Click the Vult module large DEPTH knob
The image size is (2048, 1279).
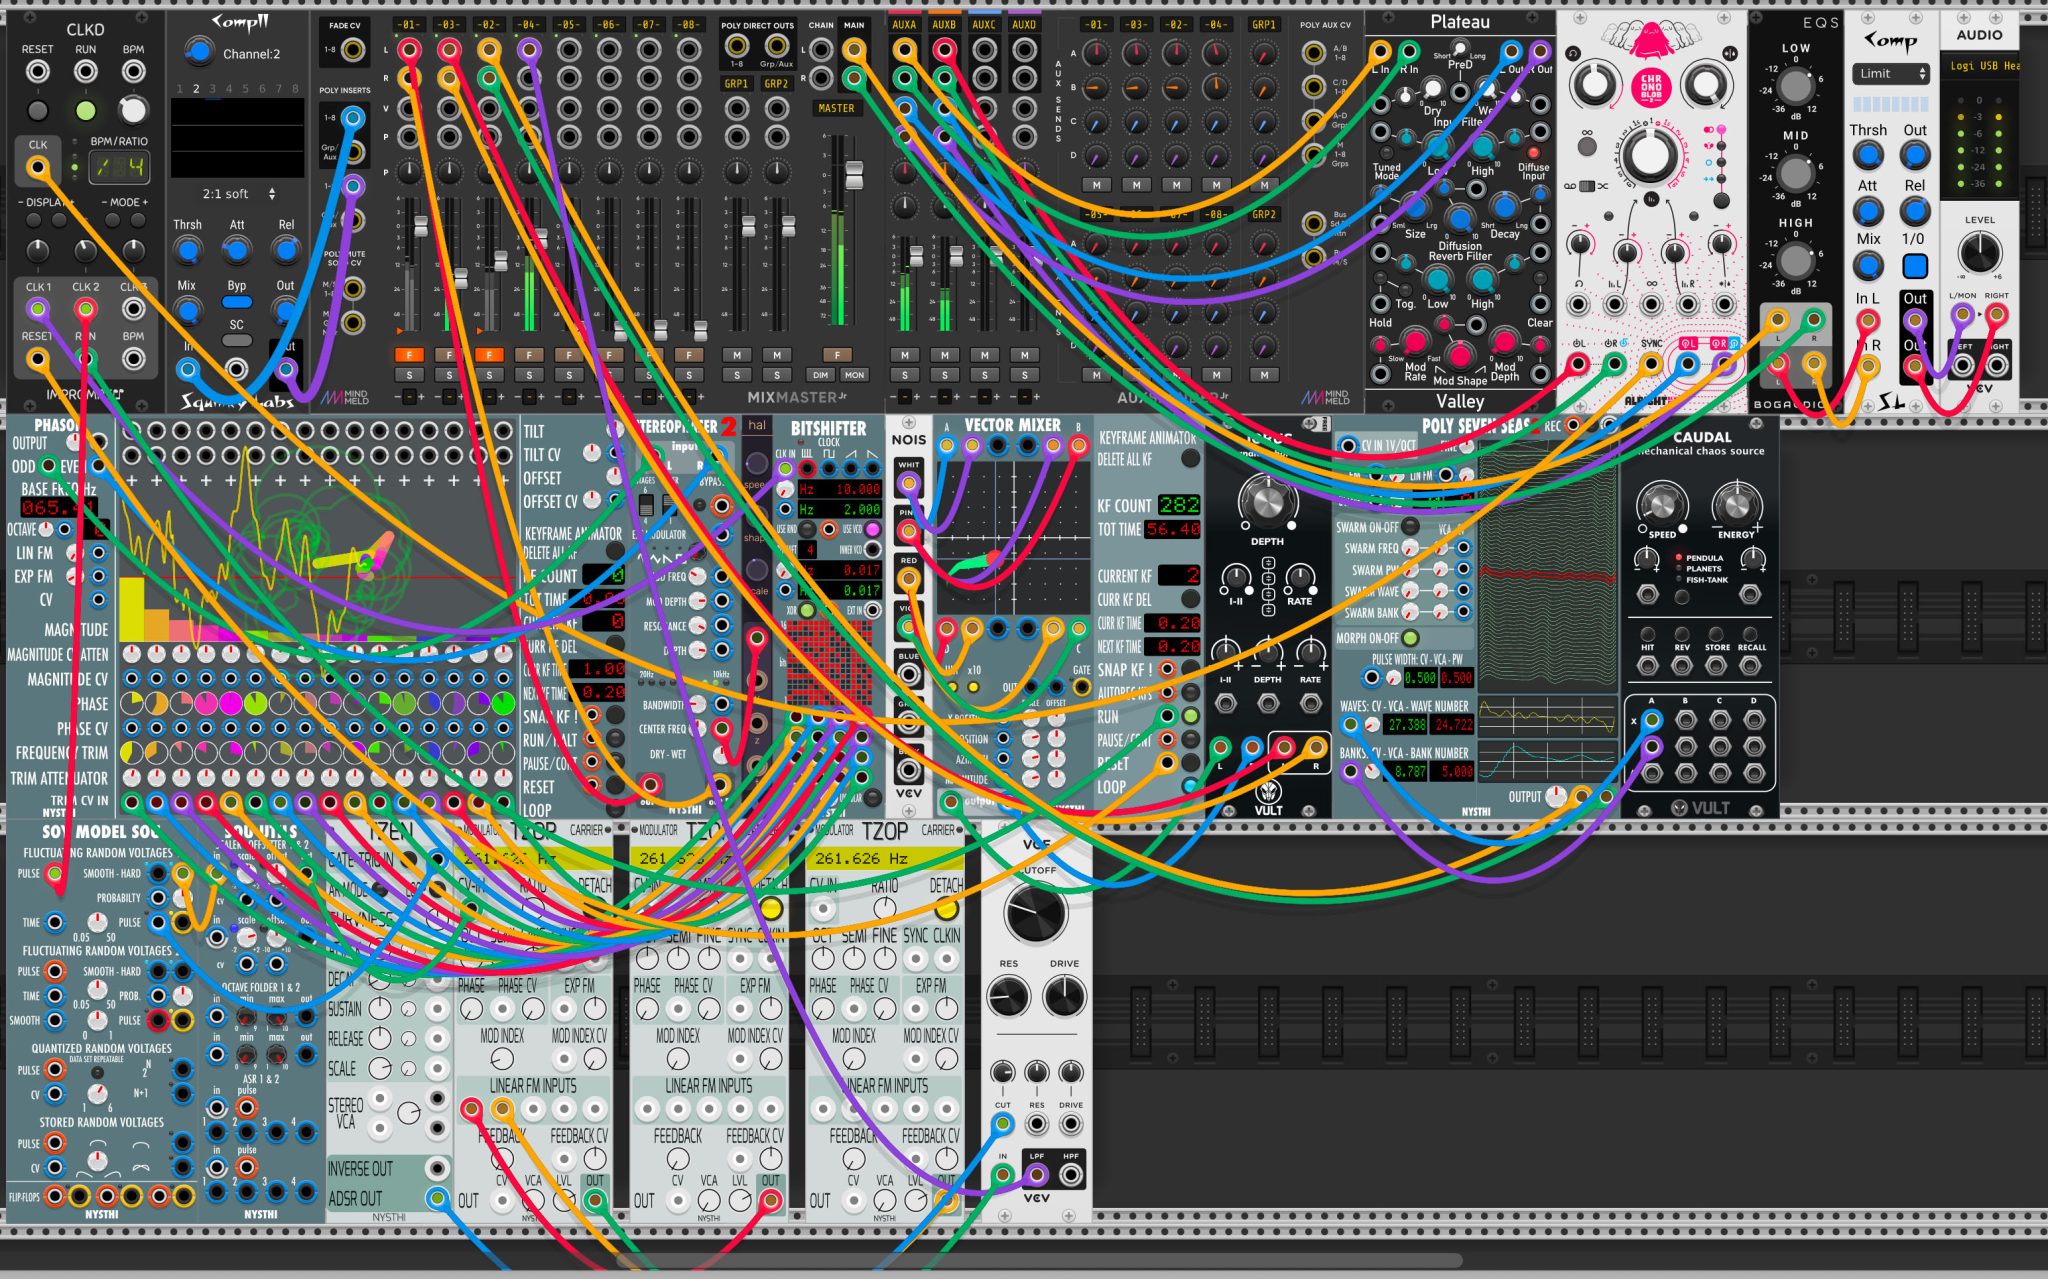(1266, 501)
